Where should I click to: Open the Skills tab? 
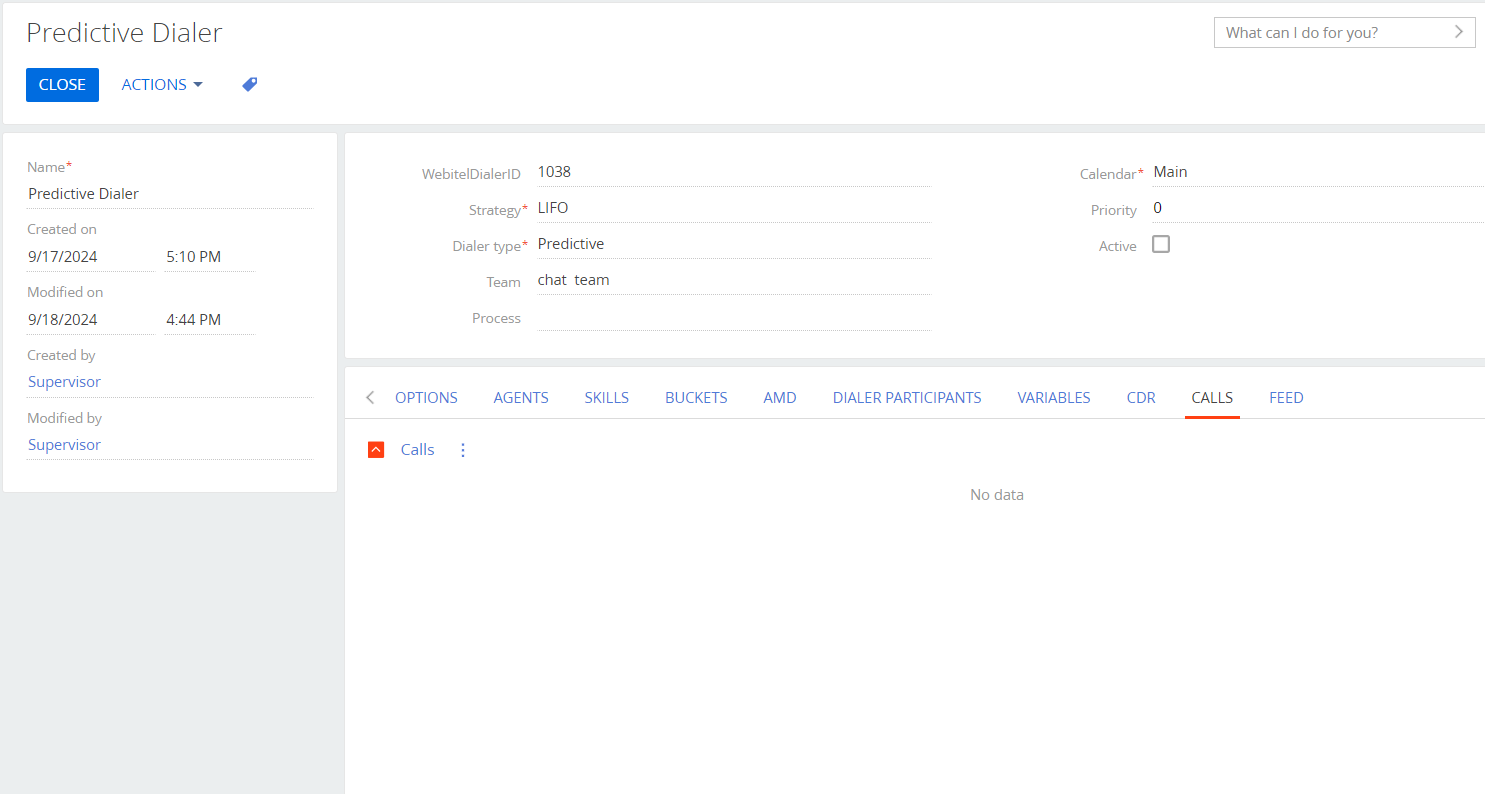[x=607, y=398]
